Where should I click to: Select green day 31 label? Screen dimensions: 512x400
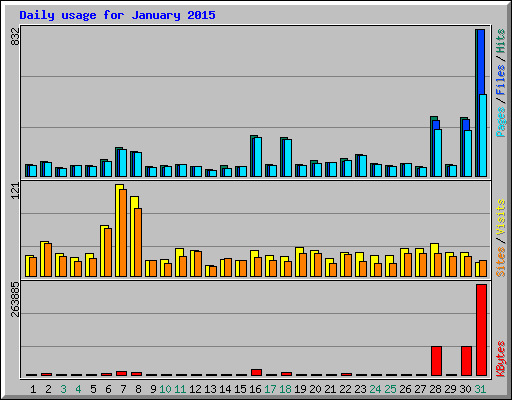point(480,389)
